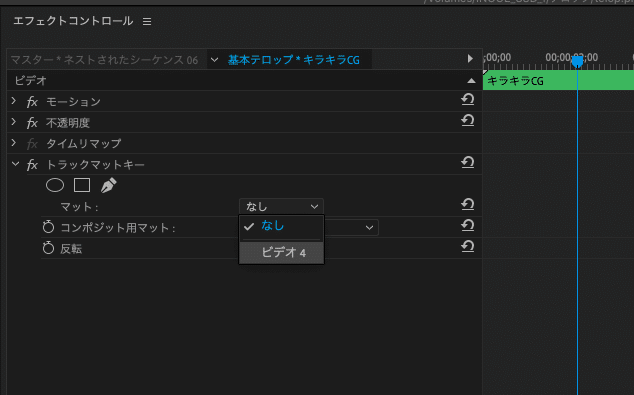Screen dimensions: 634x395
Task: Choose なし in the matte menu
Action: point(281,226)
